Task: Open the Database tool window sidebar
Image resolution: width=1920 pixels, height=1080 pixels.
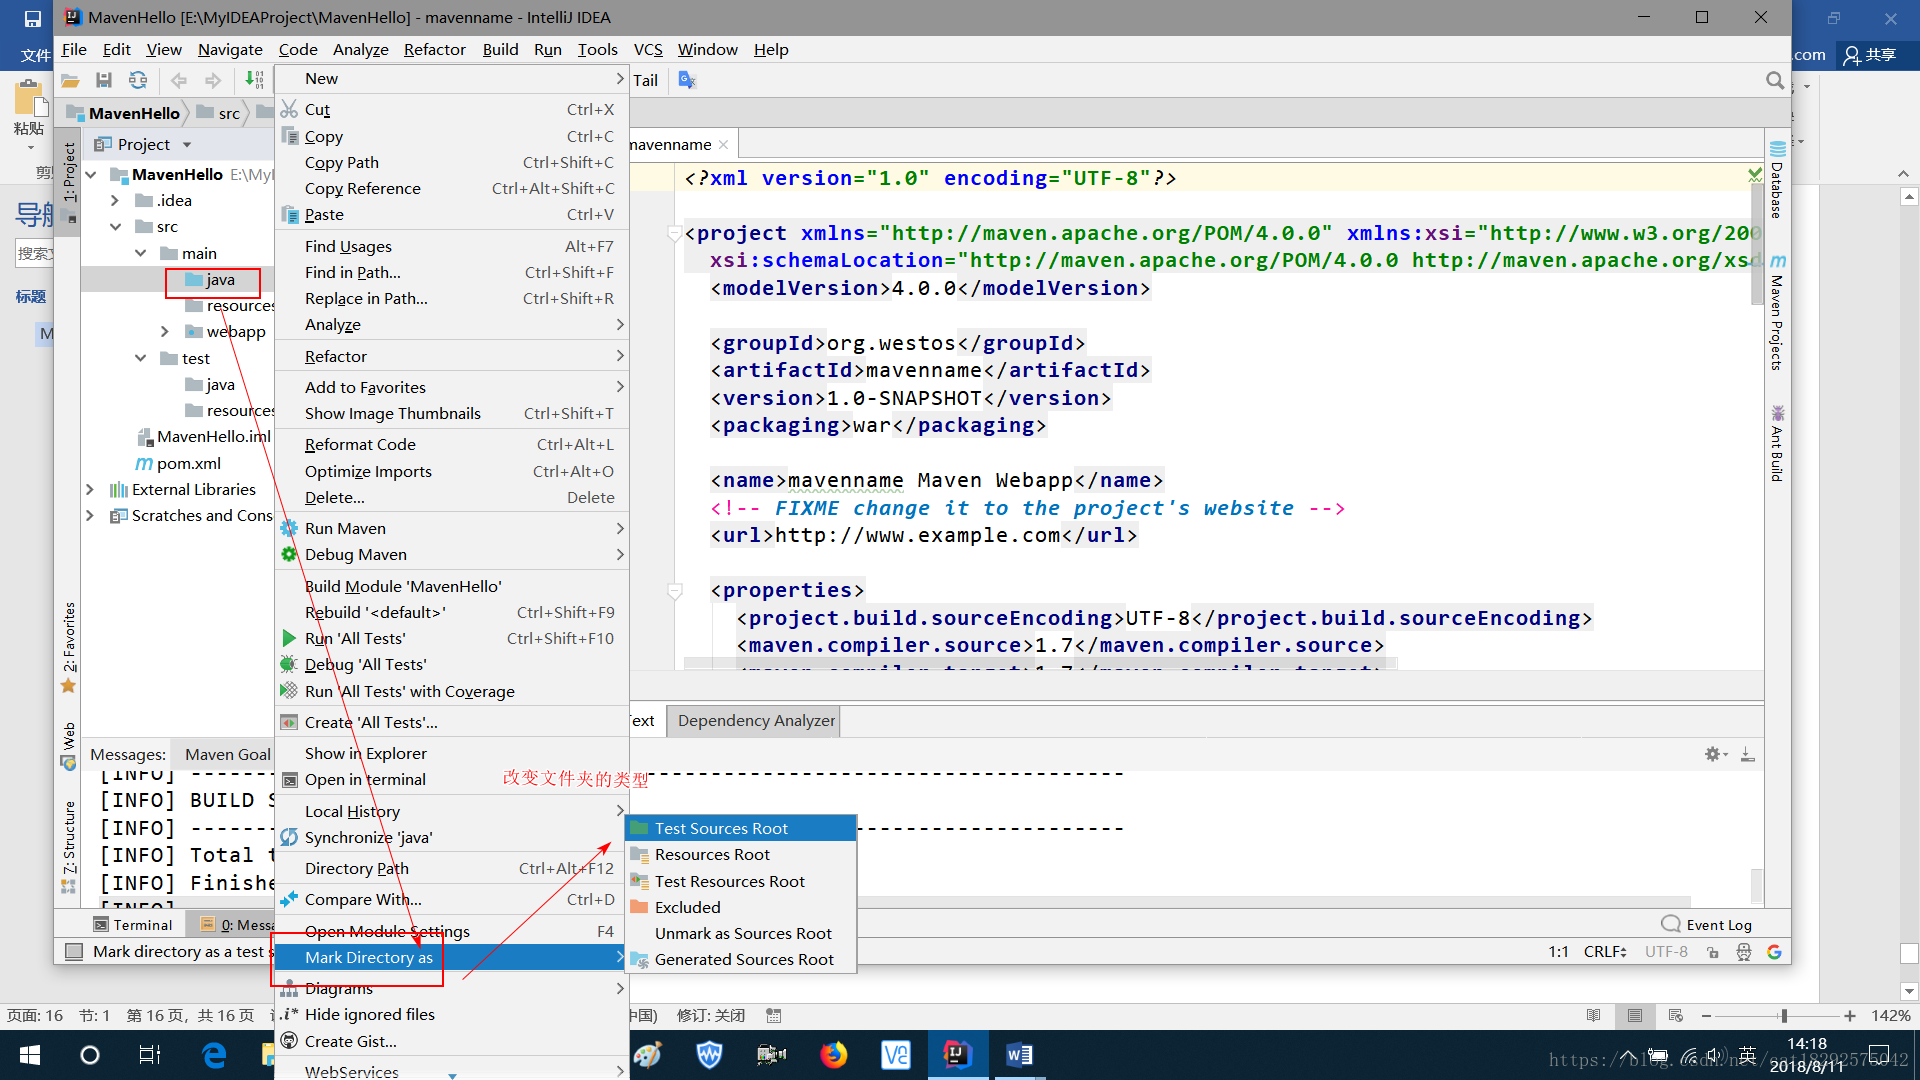Action: point(1777,180)
